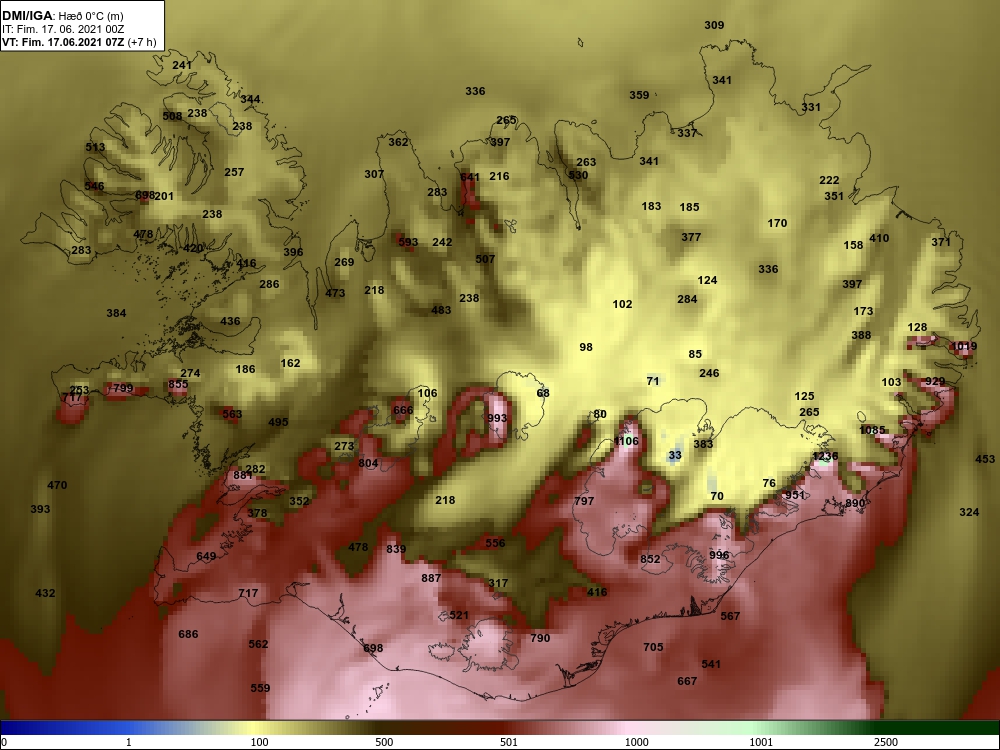1000x750 pixels.
Task: Select the map value '993'
Action: 497,418
